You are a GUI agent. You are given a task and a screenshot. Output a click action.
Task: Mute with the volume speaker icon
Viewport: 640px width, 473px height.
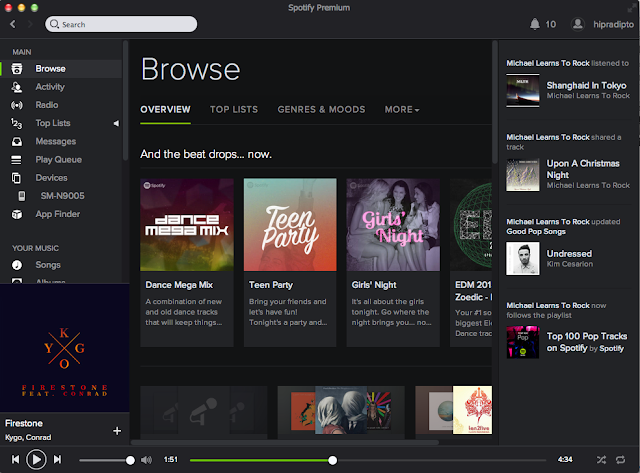tap(146, 460)
